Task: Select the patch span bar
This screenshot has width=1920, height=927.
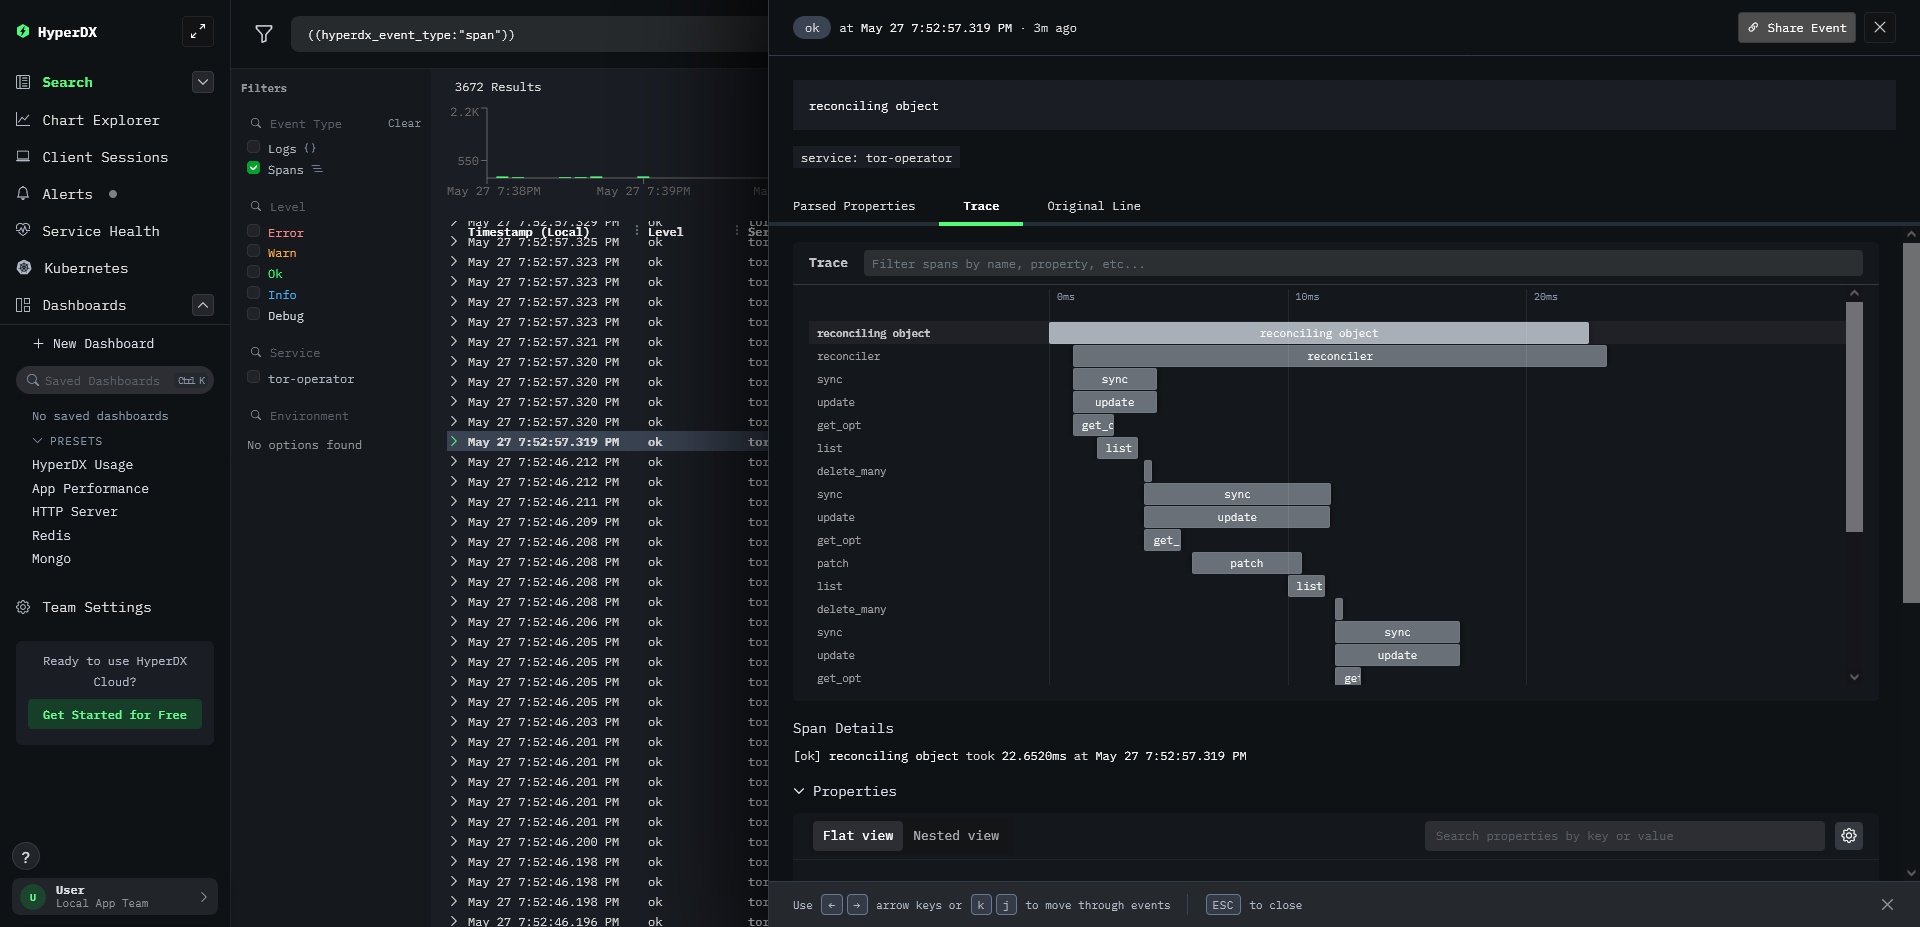Action: (x=1247, y=563)
